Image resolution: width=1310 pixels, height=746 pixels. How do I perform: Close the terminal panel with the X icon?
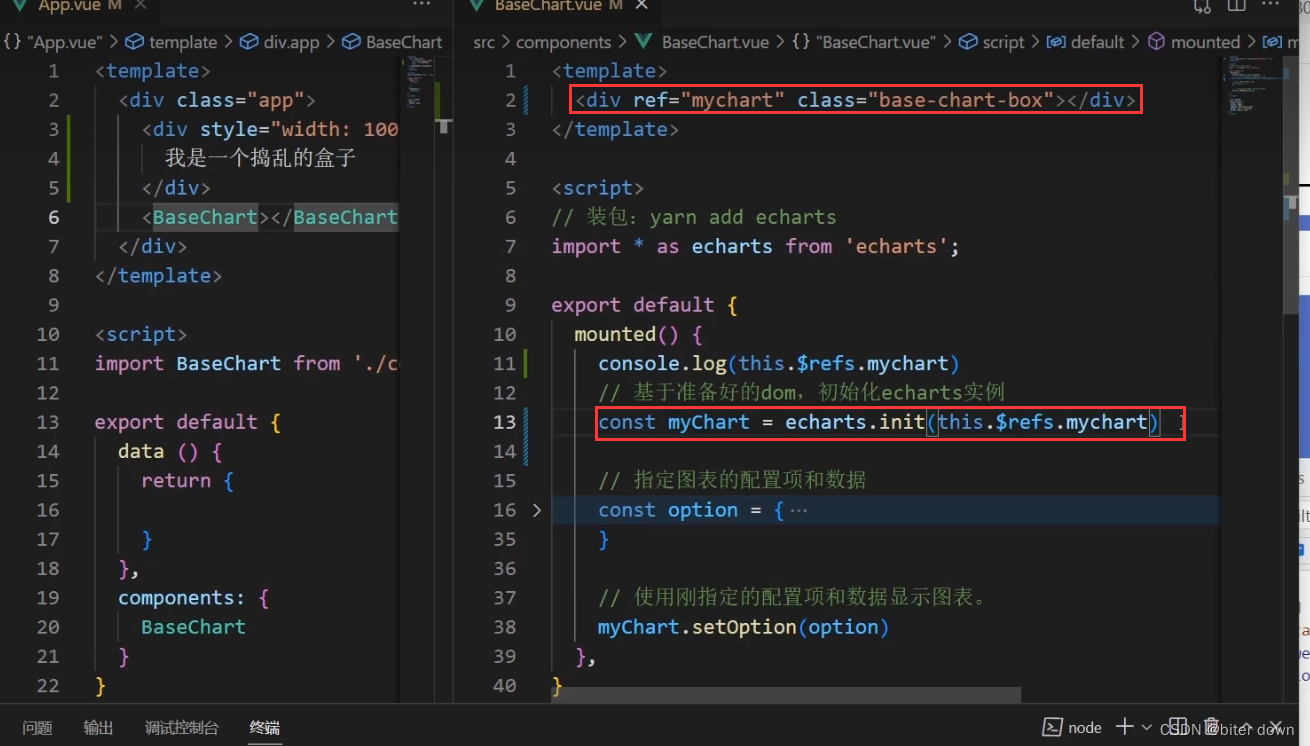[x=1276, y=727]
